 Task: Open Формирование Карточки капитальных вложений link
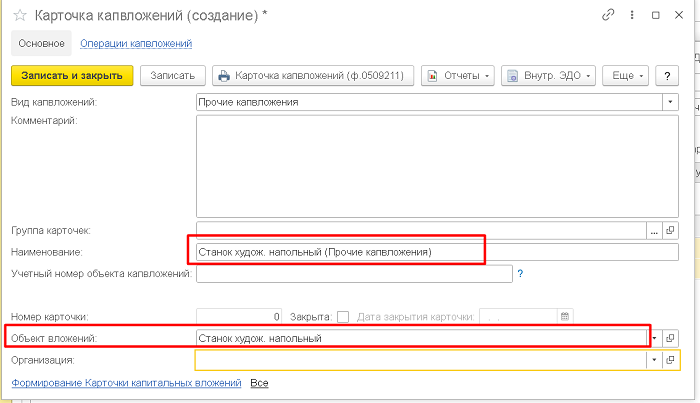click(x=126, y=383)
